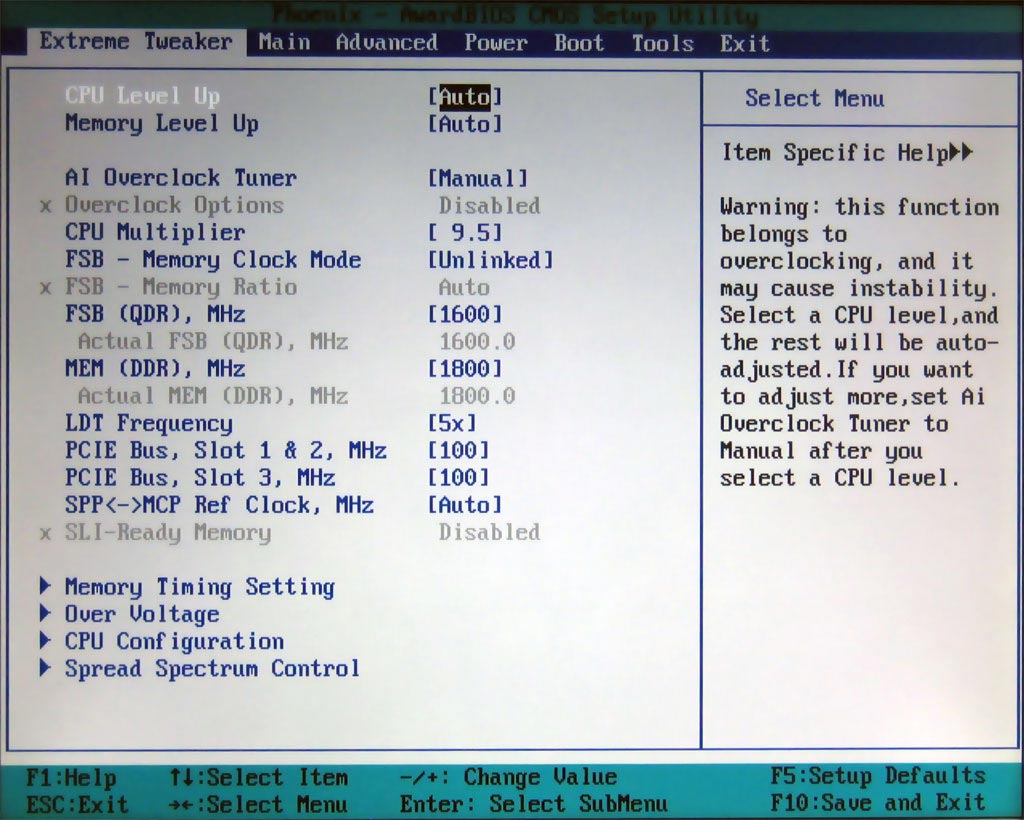This screenshot has height=820, width=1024.
Task: Click the Memory Level Up label
Action: (162, 123)
